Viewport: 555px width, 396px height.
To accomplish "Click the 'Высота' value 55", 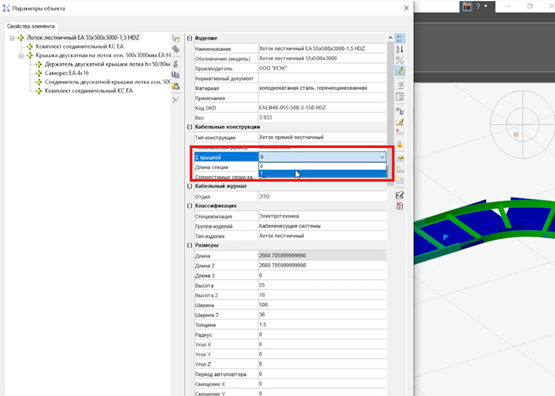I will tap(322, 285).
